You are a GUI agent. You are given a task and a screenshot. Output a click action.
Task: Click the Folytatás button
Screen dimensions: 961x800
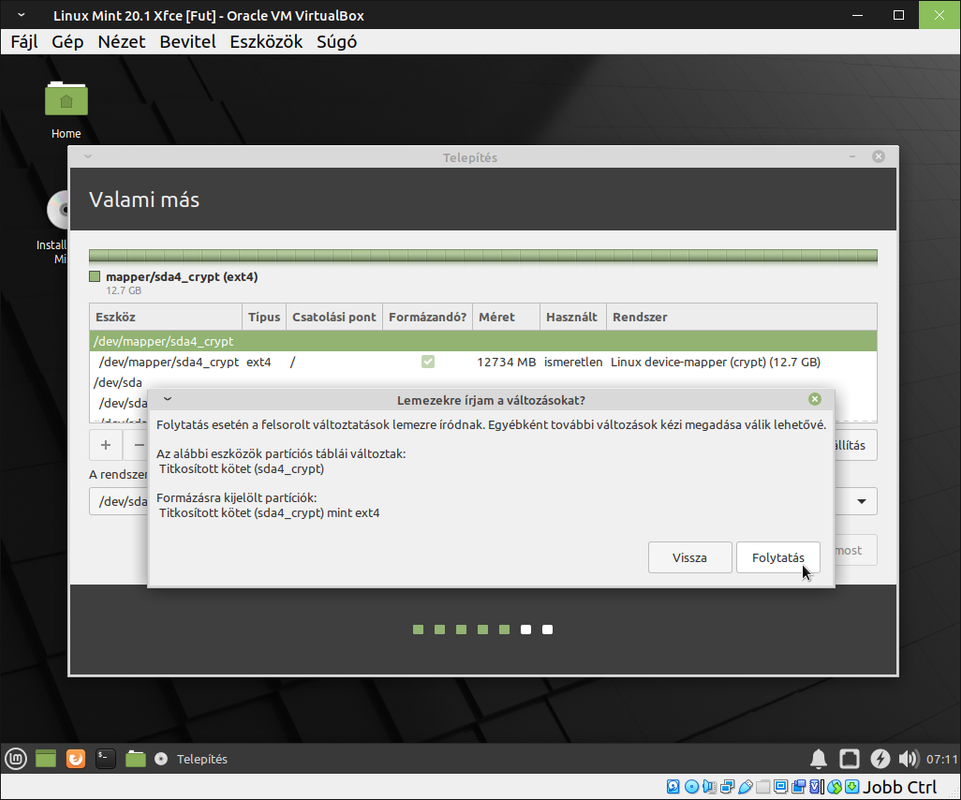[x=778, y=557]
